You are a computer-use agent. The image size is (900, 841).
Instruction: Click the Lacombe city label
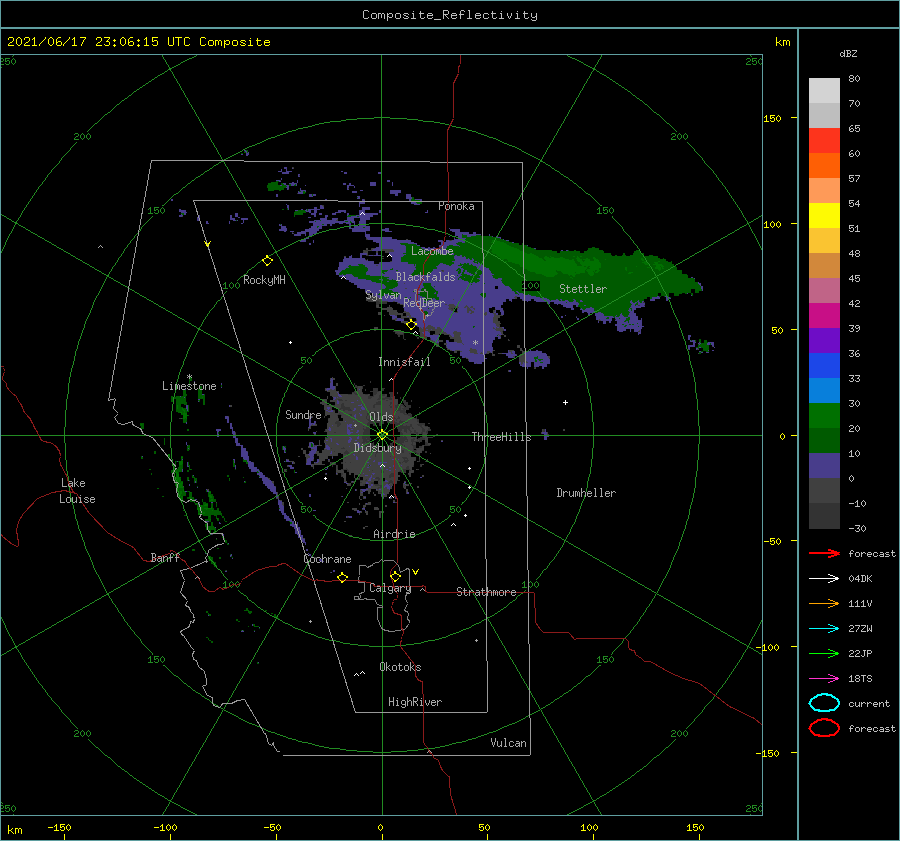432,251
